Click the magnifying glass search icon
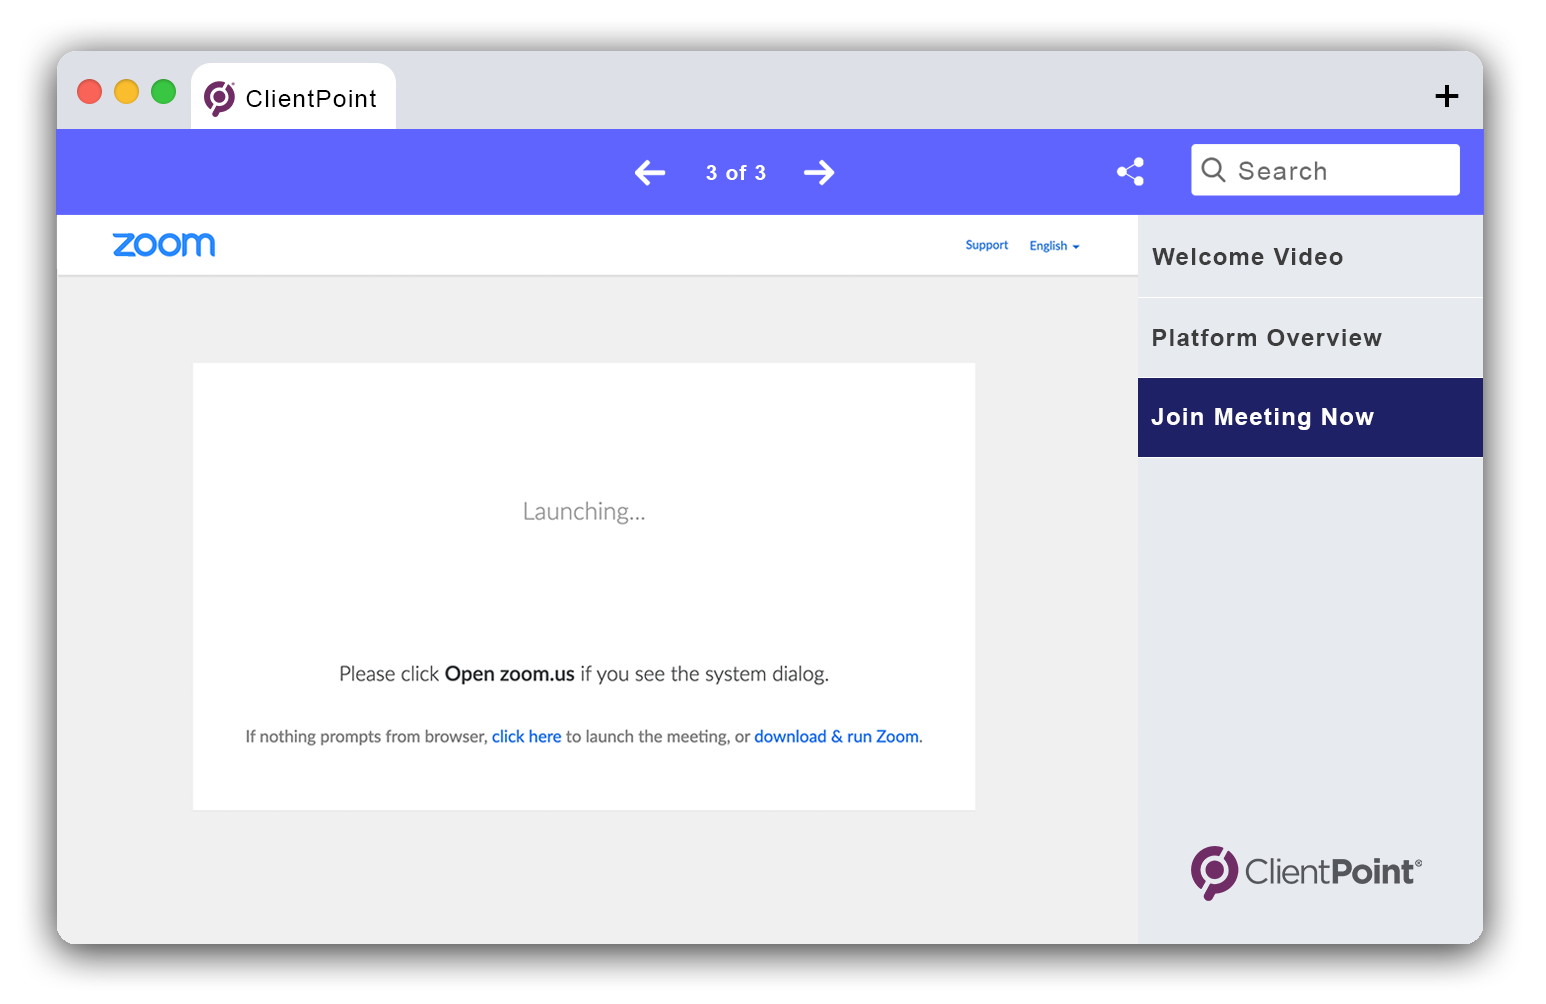Viewport: 1546px width, 1004px height. (x=1213, y=170)
